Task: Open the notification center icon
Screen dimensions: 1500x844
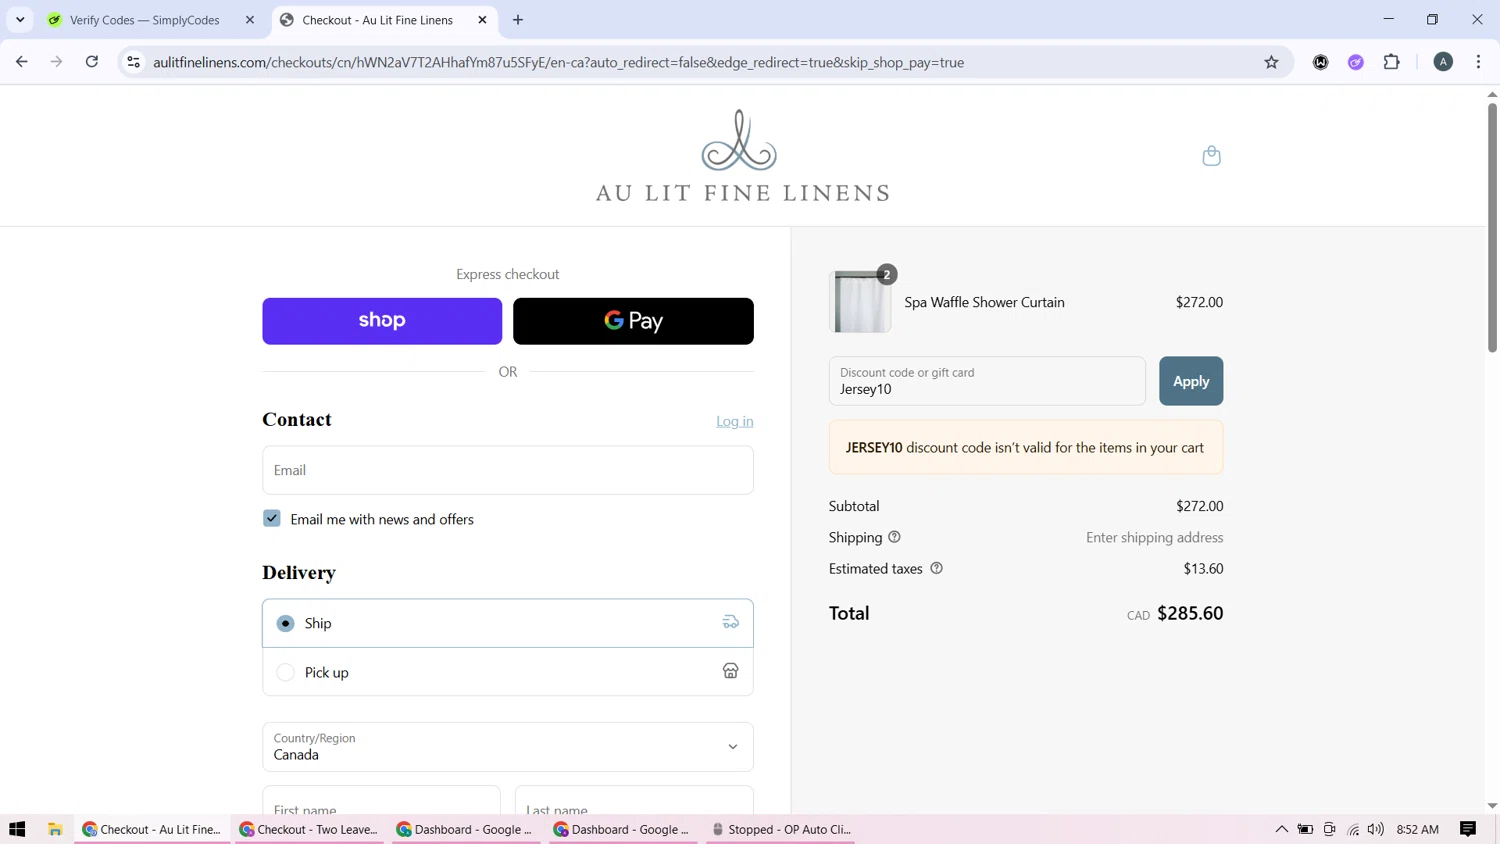Action: [x=1468, y=829]
